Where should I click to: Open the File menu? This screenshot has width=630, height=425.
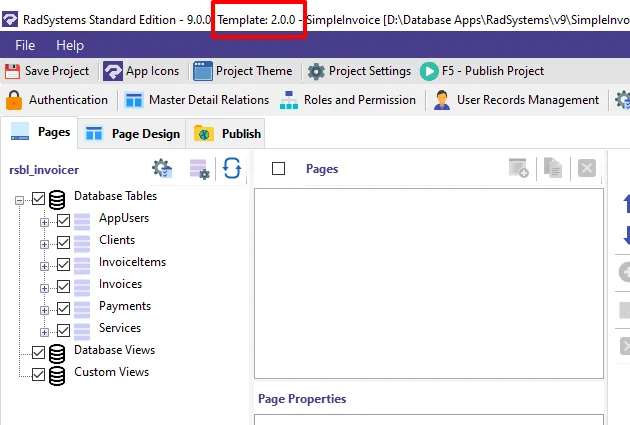point(25,45)
